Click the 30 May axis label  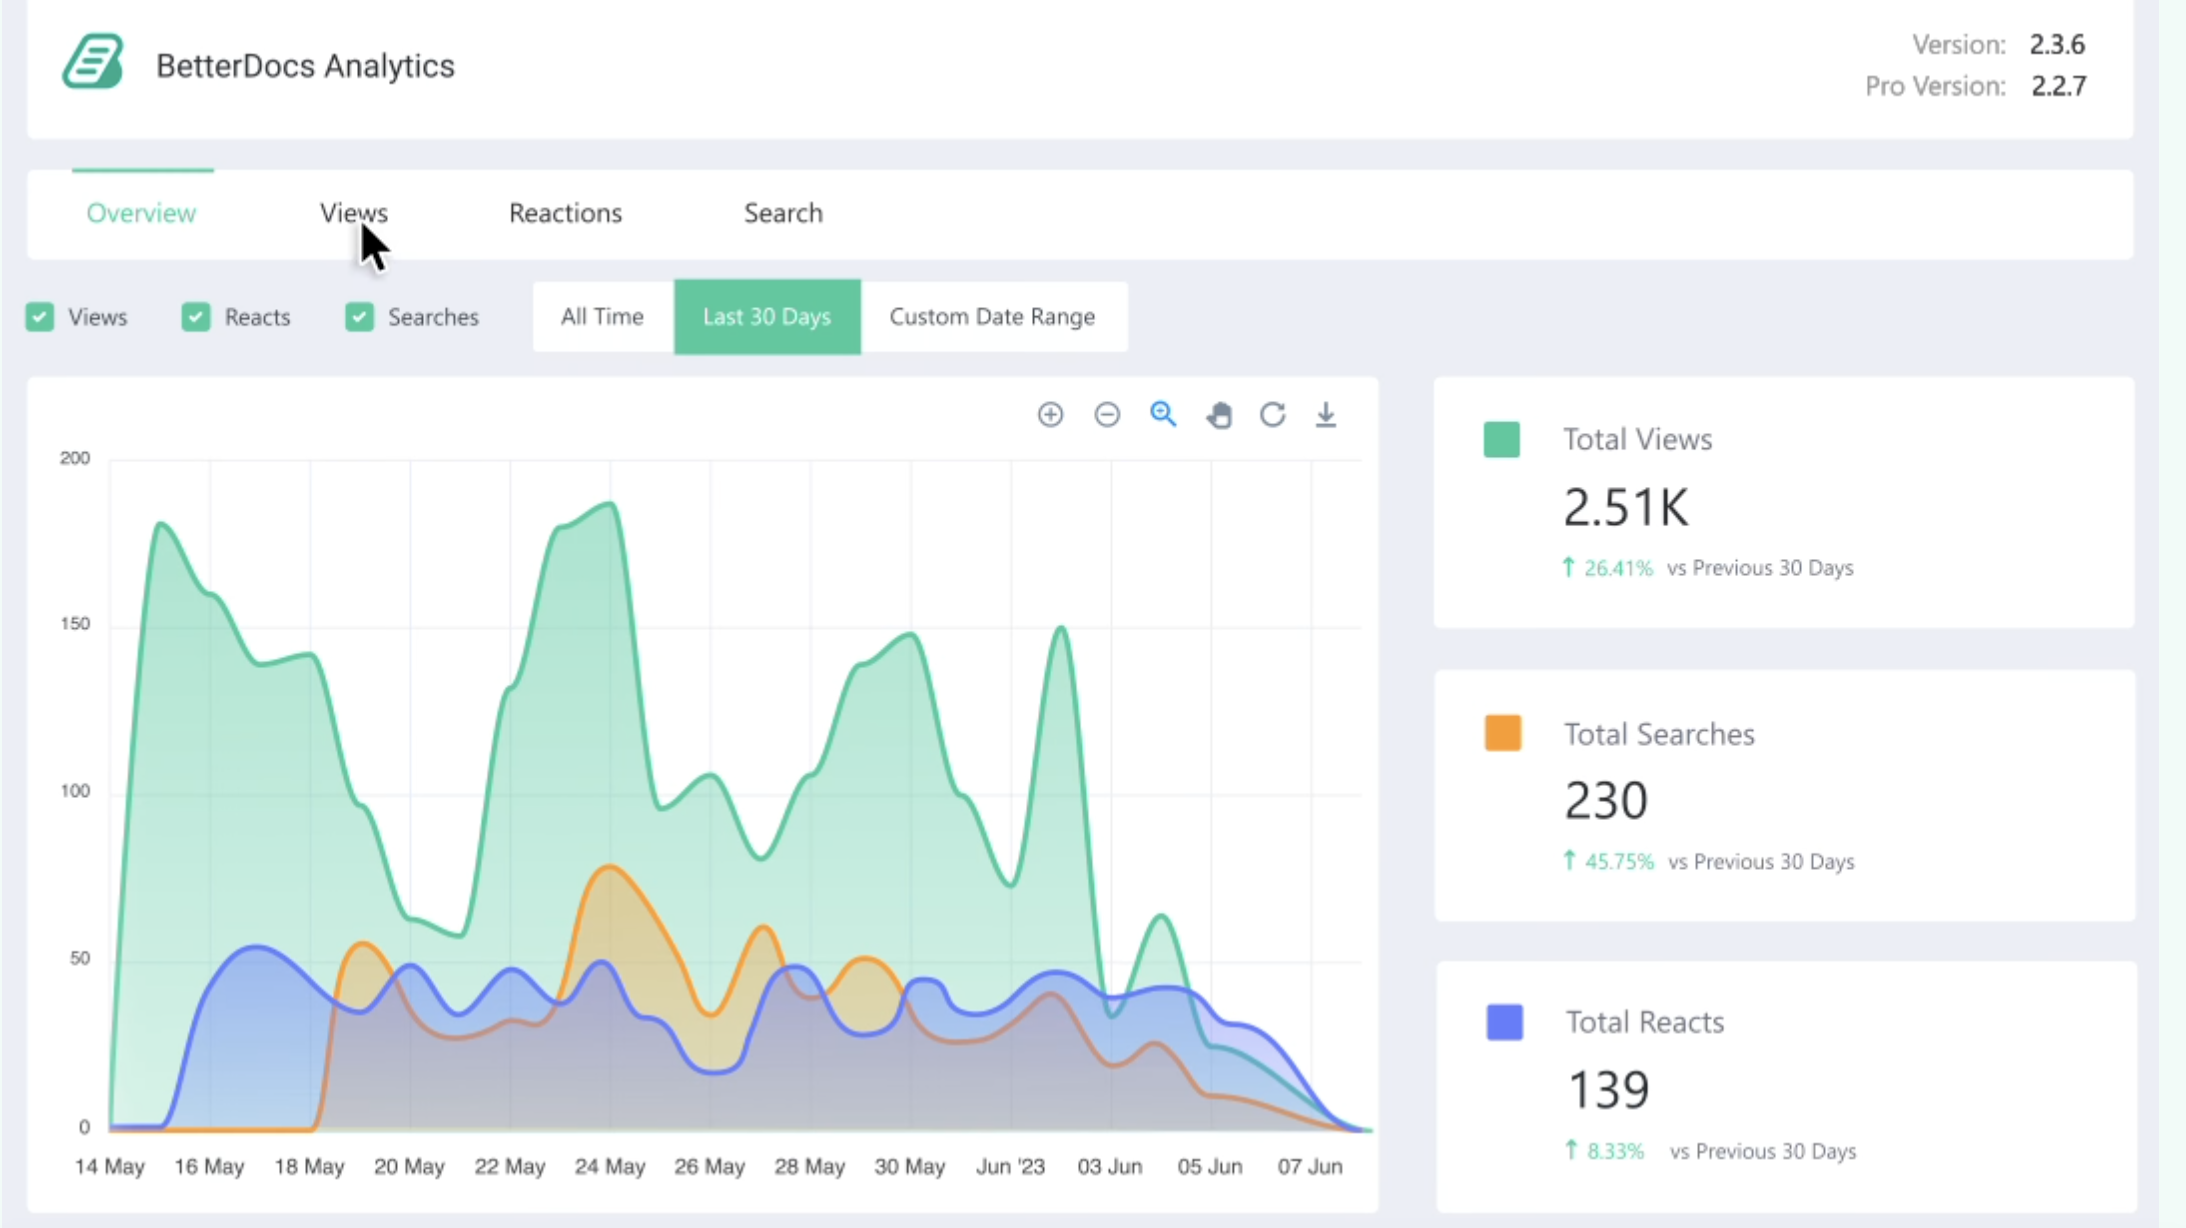(910, 1167)
